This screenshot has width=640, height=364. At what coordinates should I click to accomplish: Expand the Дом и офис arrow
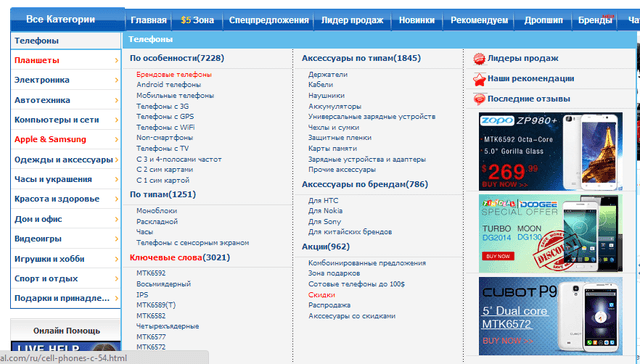tap(116, 219)
